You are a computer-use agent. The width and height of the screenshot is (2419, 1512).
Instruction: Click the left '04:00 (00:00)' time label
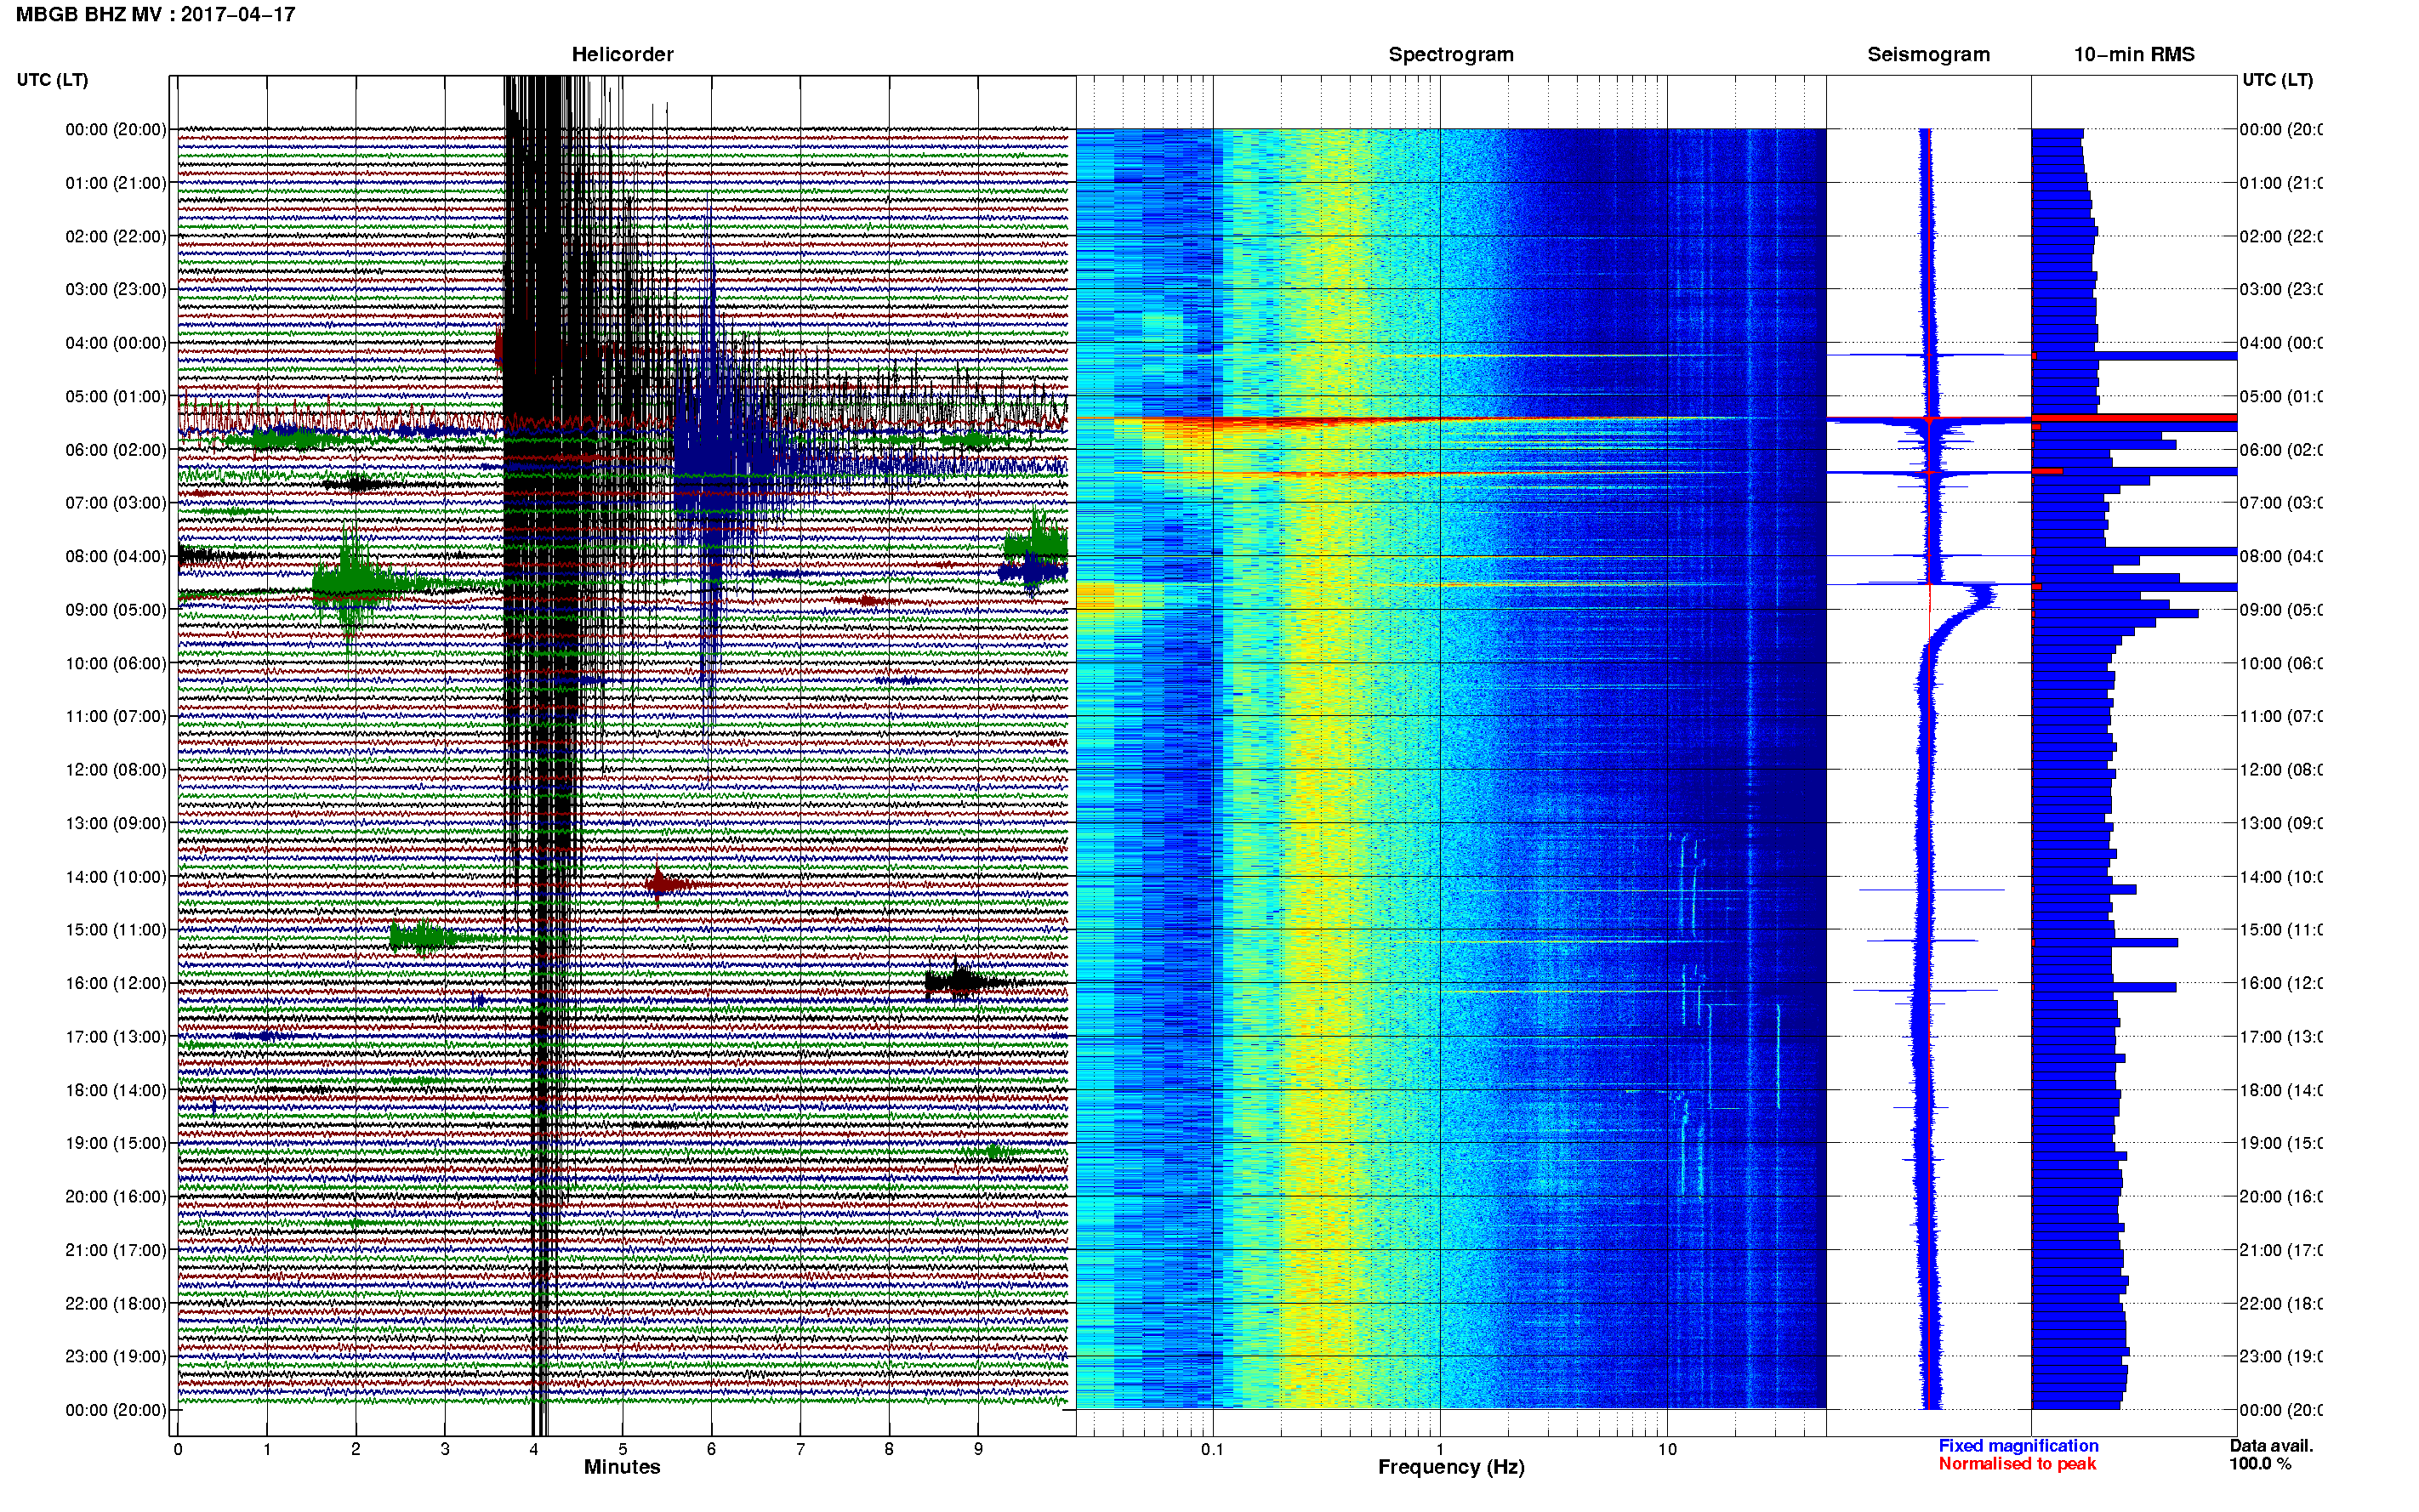click(116, 343)
